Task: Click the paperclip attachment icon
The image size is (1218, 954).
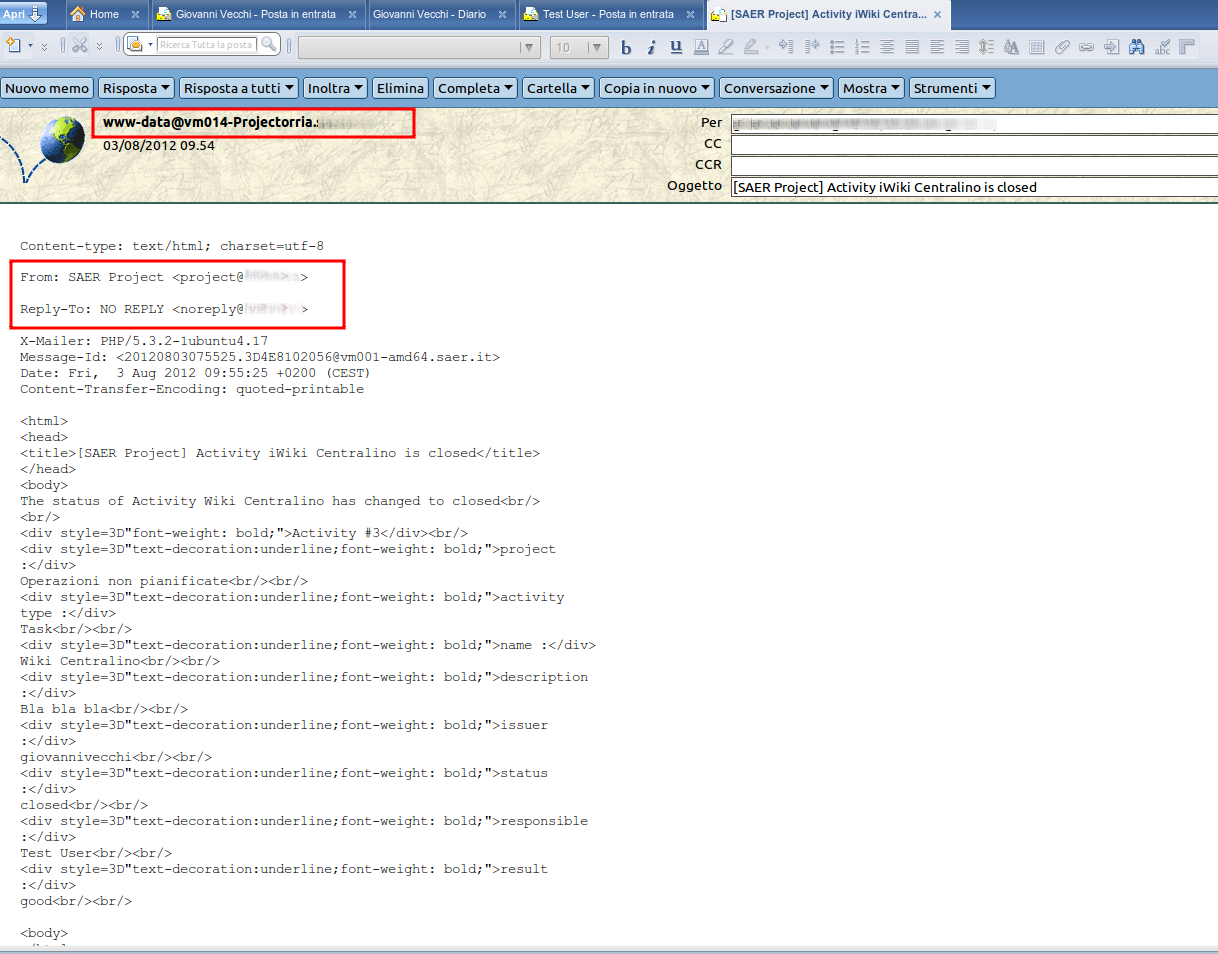Action: [1062, 47]
